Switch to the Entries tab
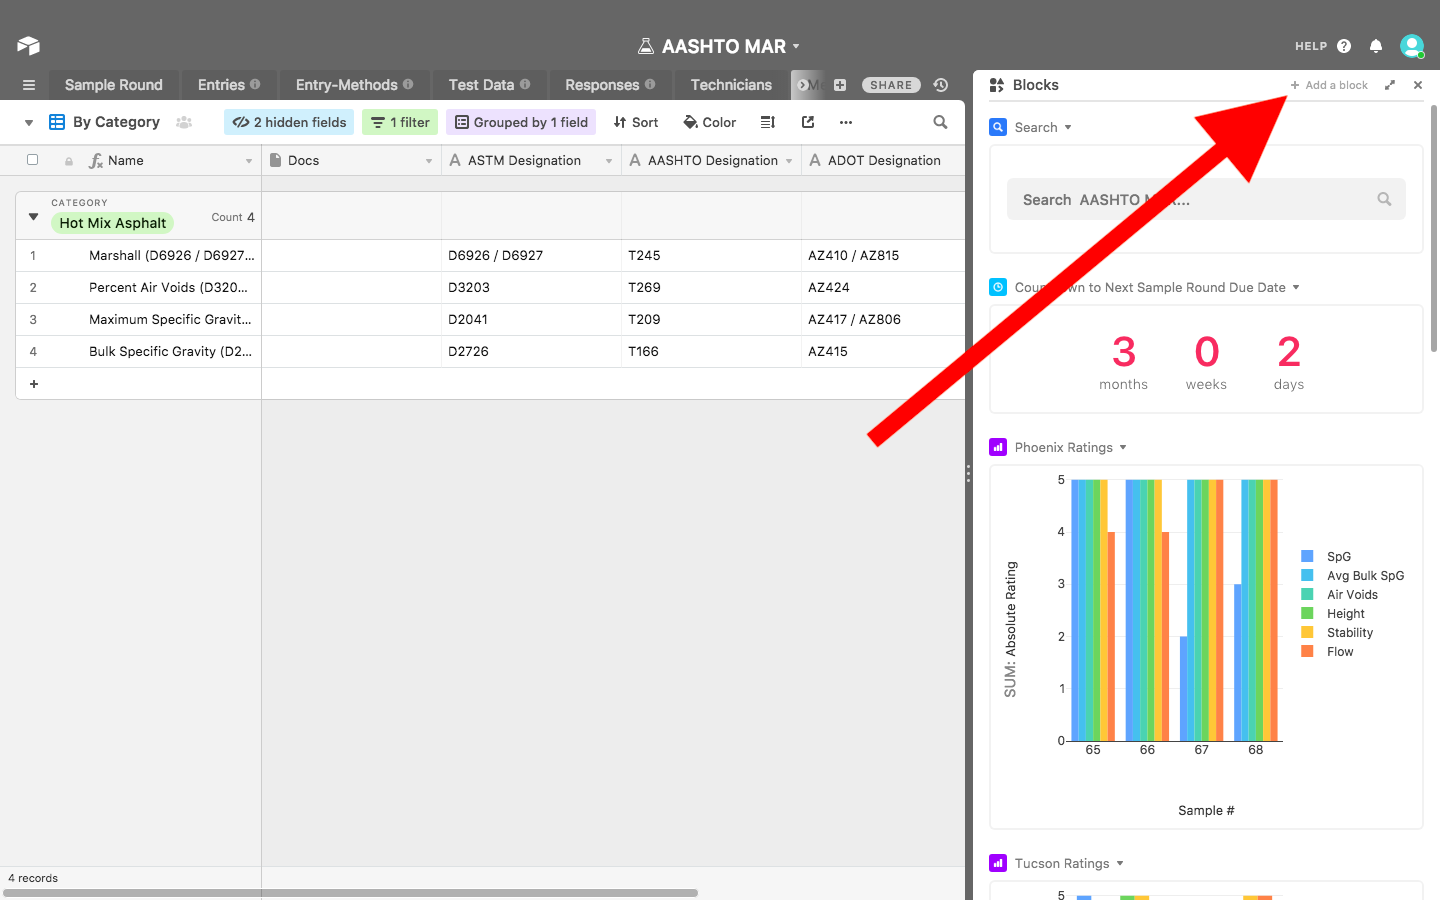The image size is (1440, 900). [228, 85]
